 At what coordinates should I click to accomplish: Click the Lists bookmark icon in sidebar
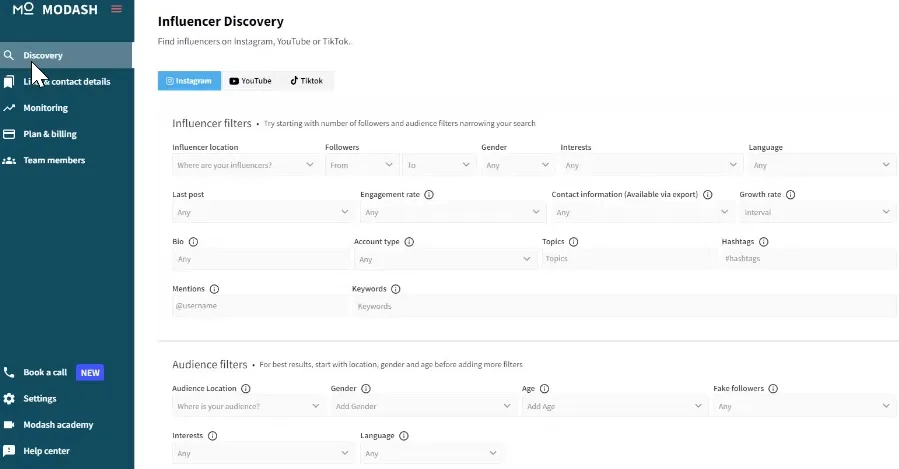(x=9, y=81)
